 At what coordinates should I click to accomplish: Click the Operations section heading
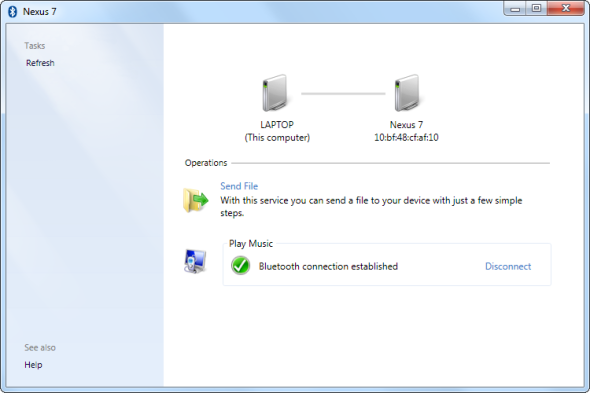[x=206, y=163]
